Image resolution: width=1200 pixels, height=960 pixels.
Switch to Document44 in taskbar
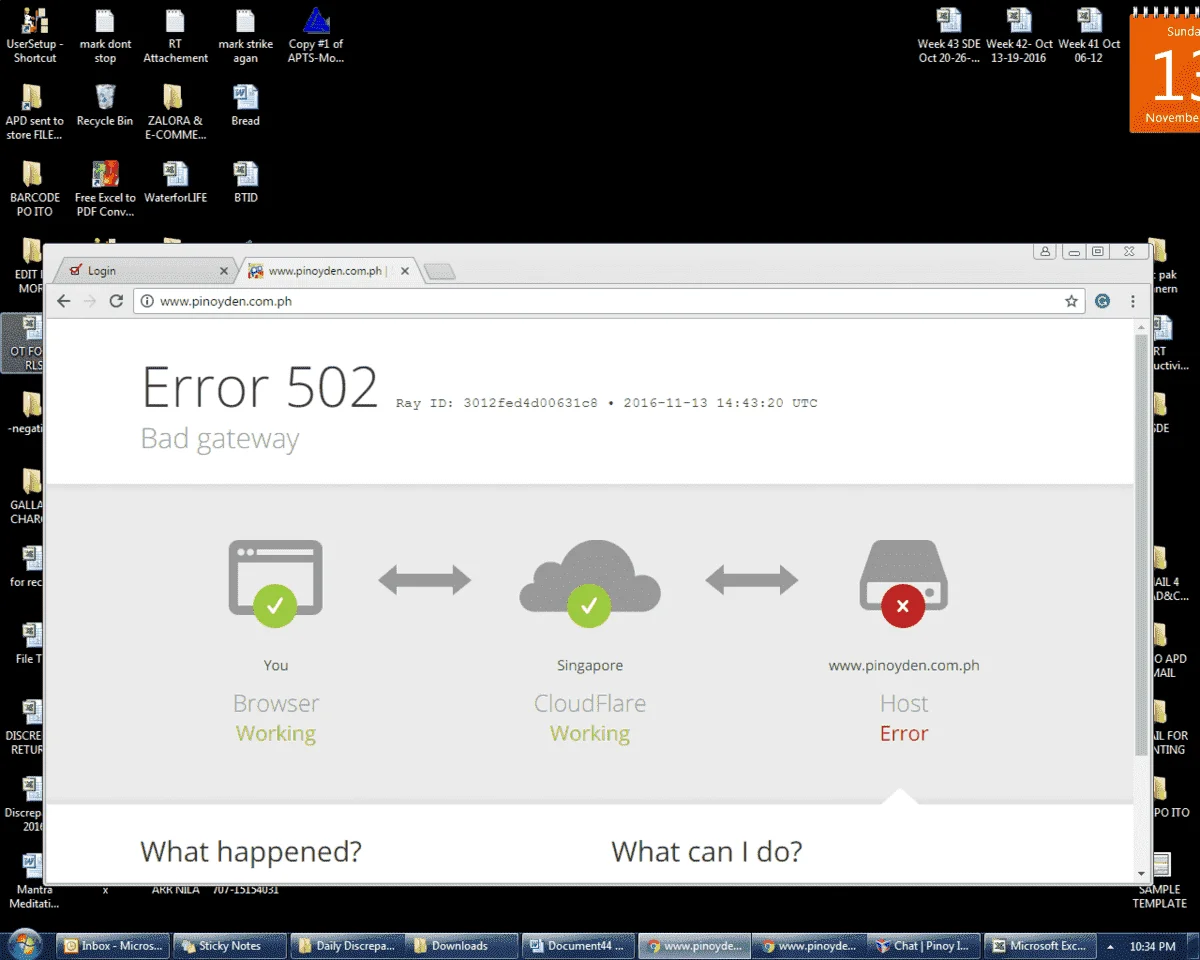tap(578, 945)
